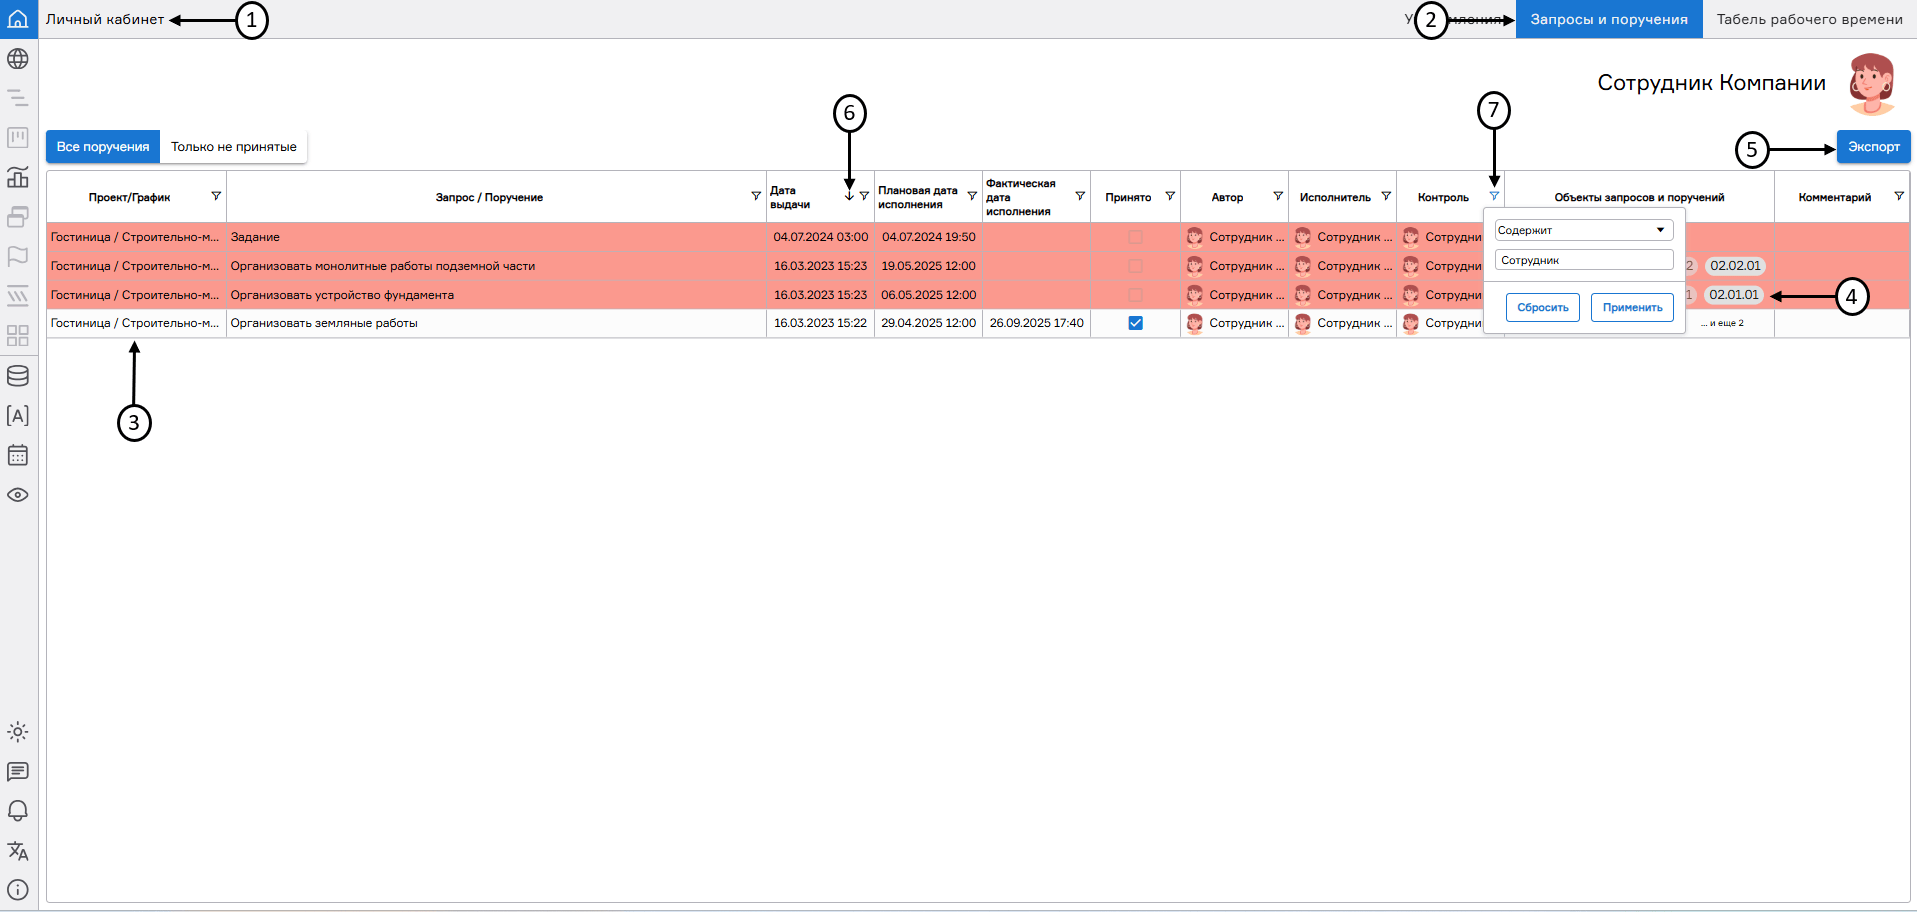
Task: Open the globe icon in the sidebar
Action: coord(18,59)
